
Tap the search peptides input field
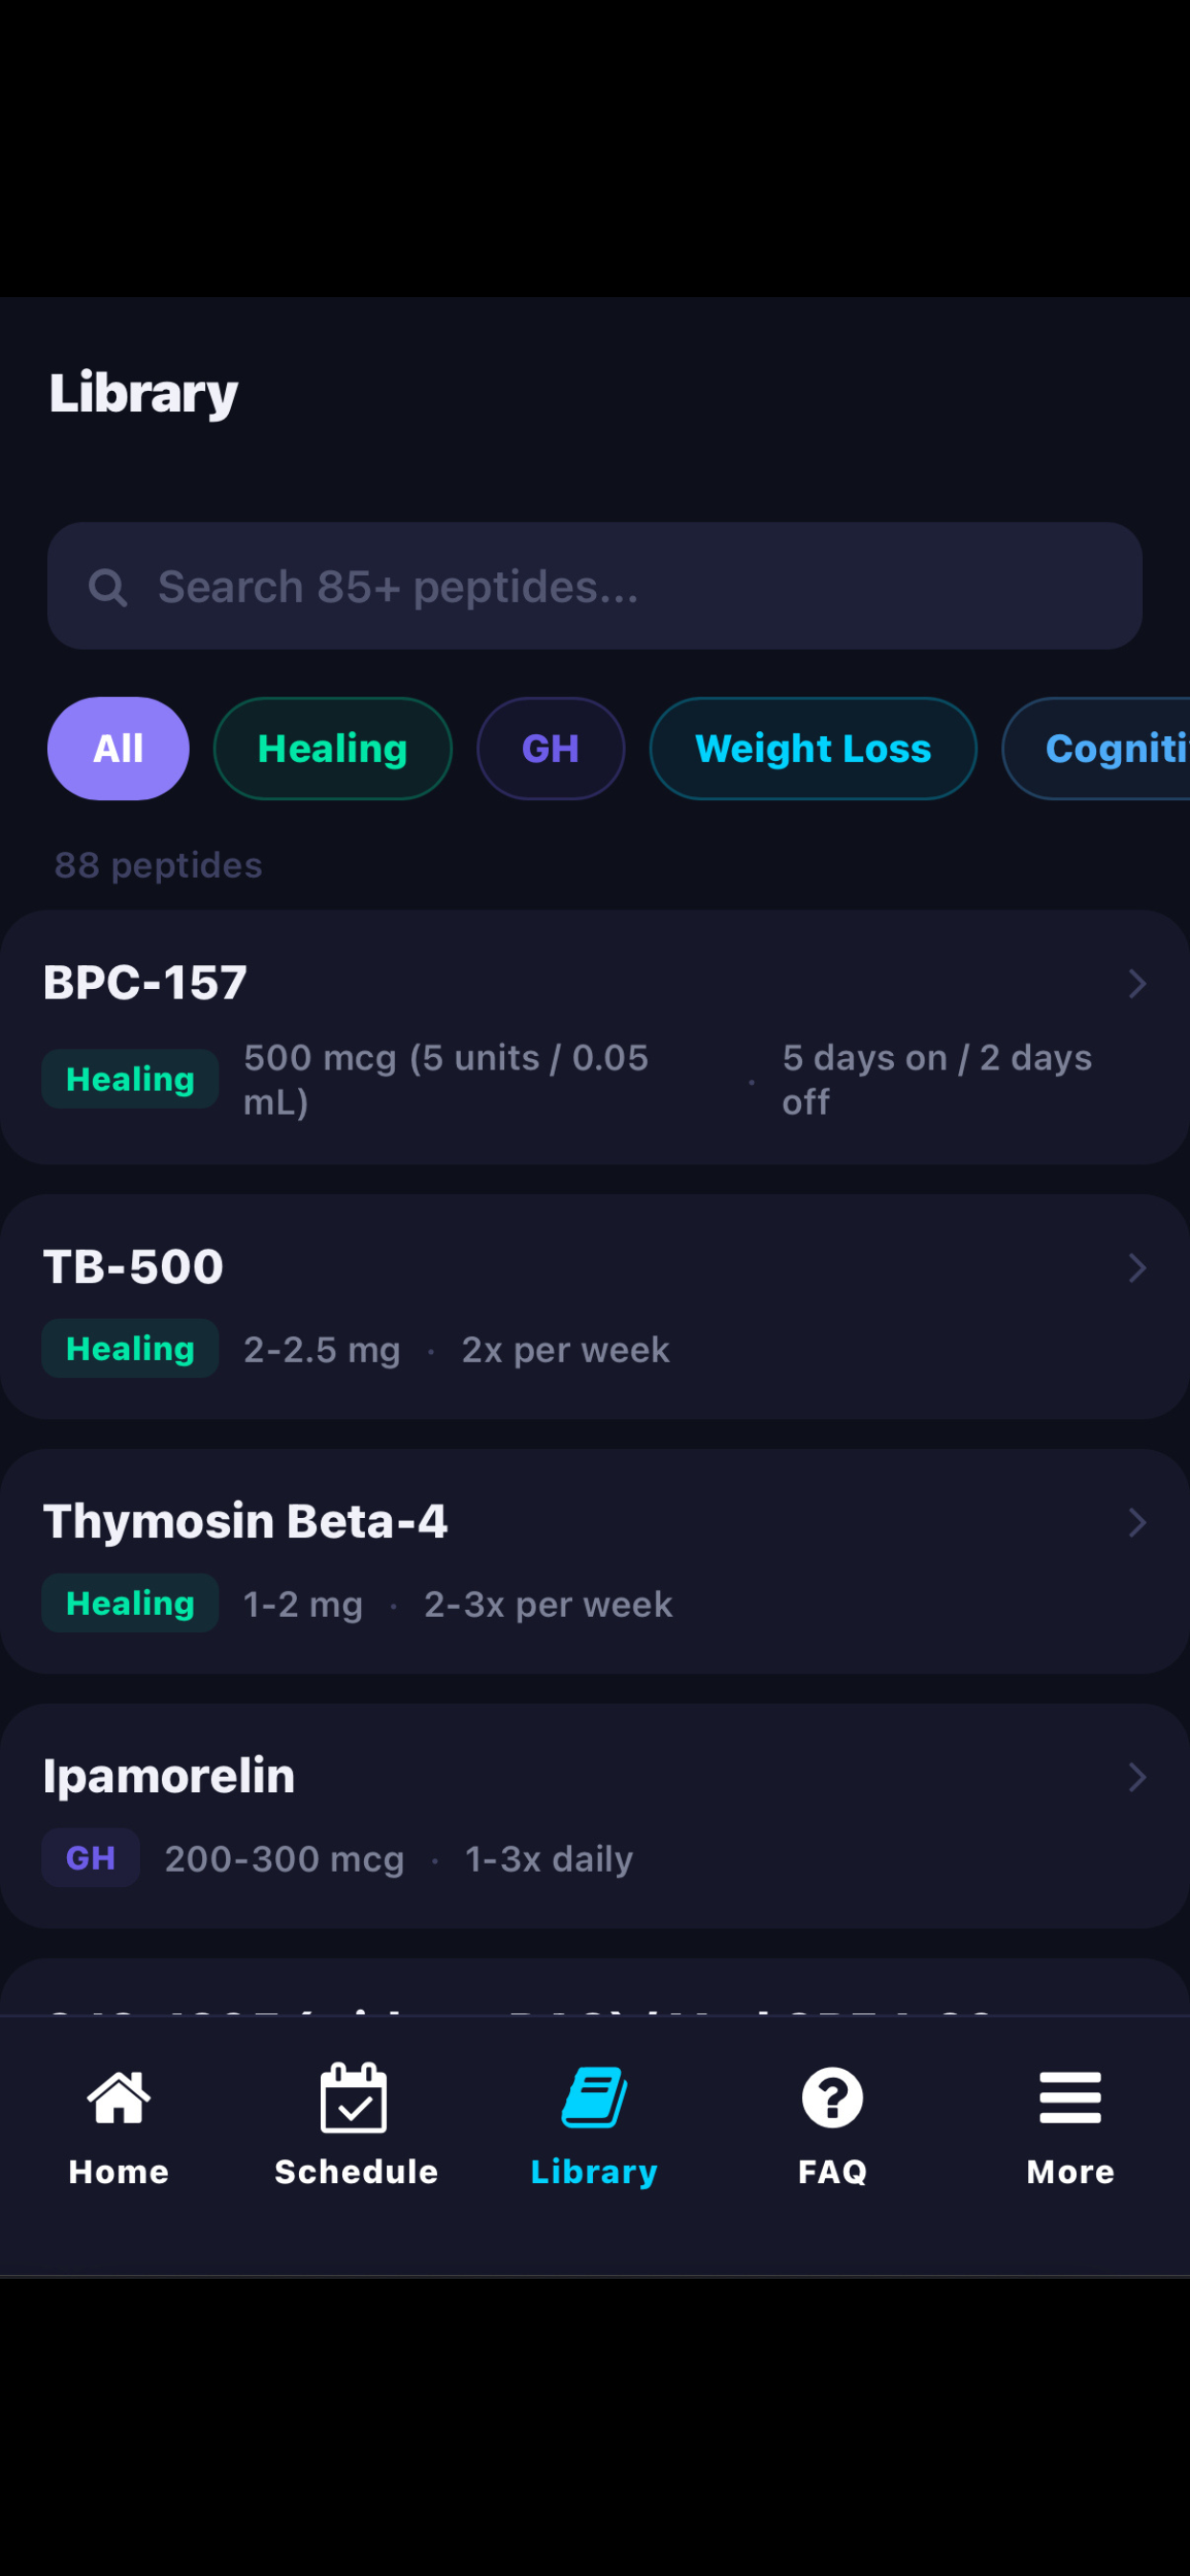point(594,587)
